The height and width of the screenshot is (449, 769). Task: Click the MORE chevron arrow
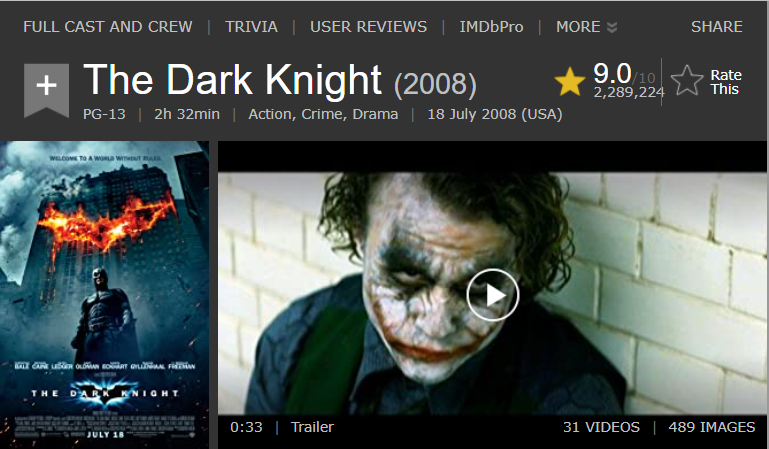612,27
